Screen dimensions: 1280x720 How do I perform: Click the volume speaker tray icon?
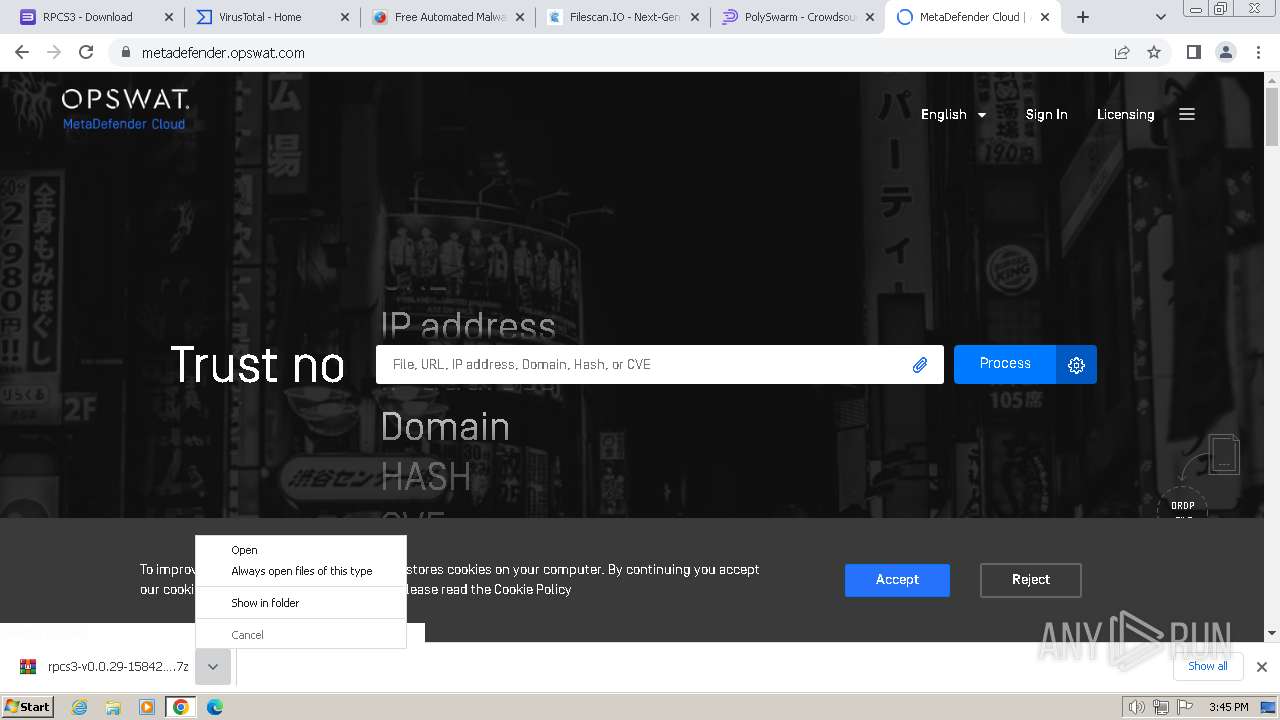1136,707
